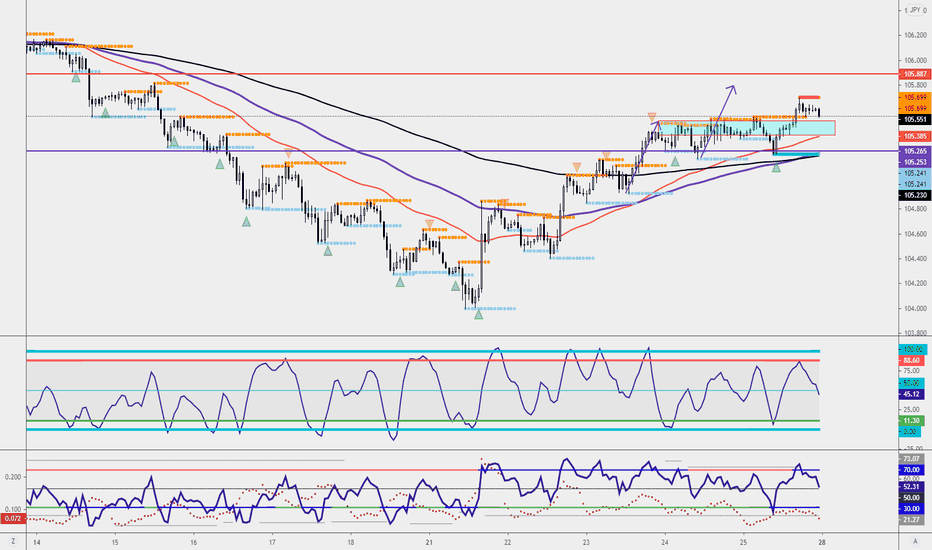Click date 15 on the time axis

[x=115, y=542]
